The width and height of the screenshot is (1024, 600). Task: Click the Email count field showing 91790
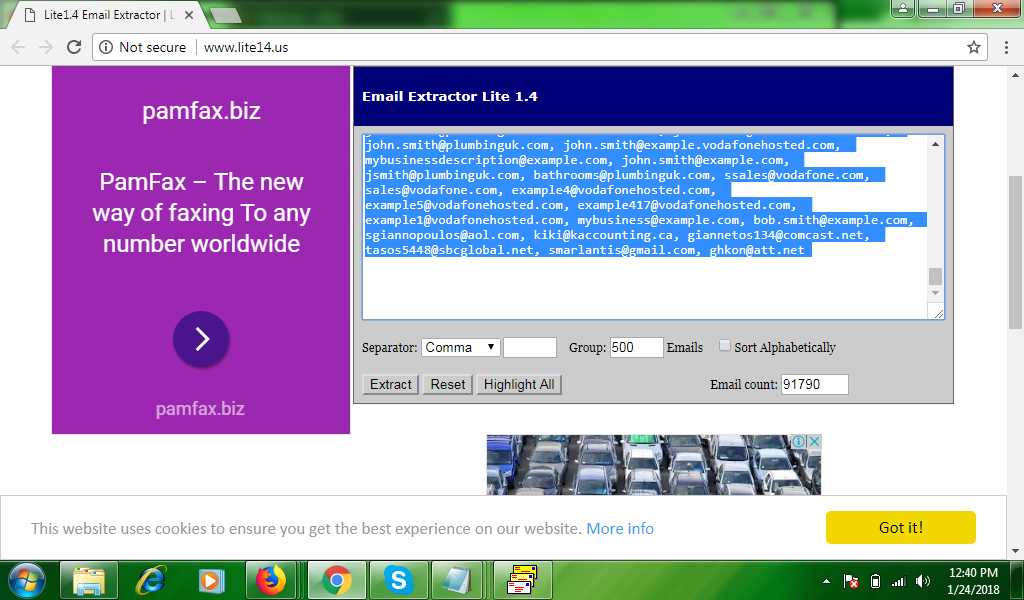point(814,385)
